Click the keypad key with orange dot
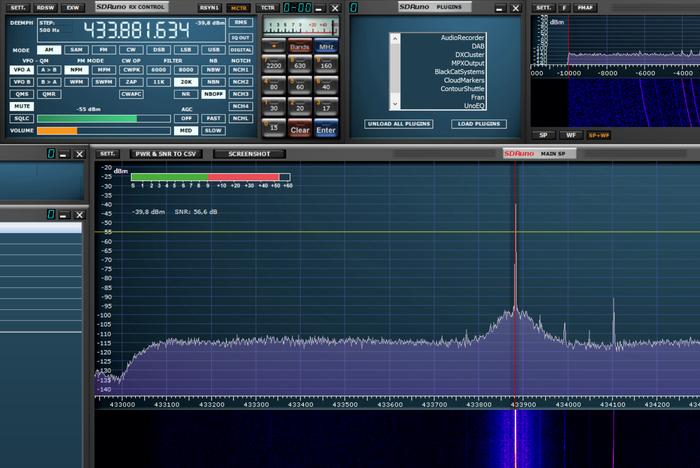Viewport: 700px width, 468px height. pyautogui.click(x=274, y=46)
